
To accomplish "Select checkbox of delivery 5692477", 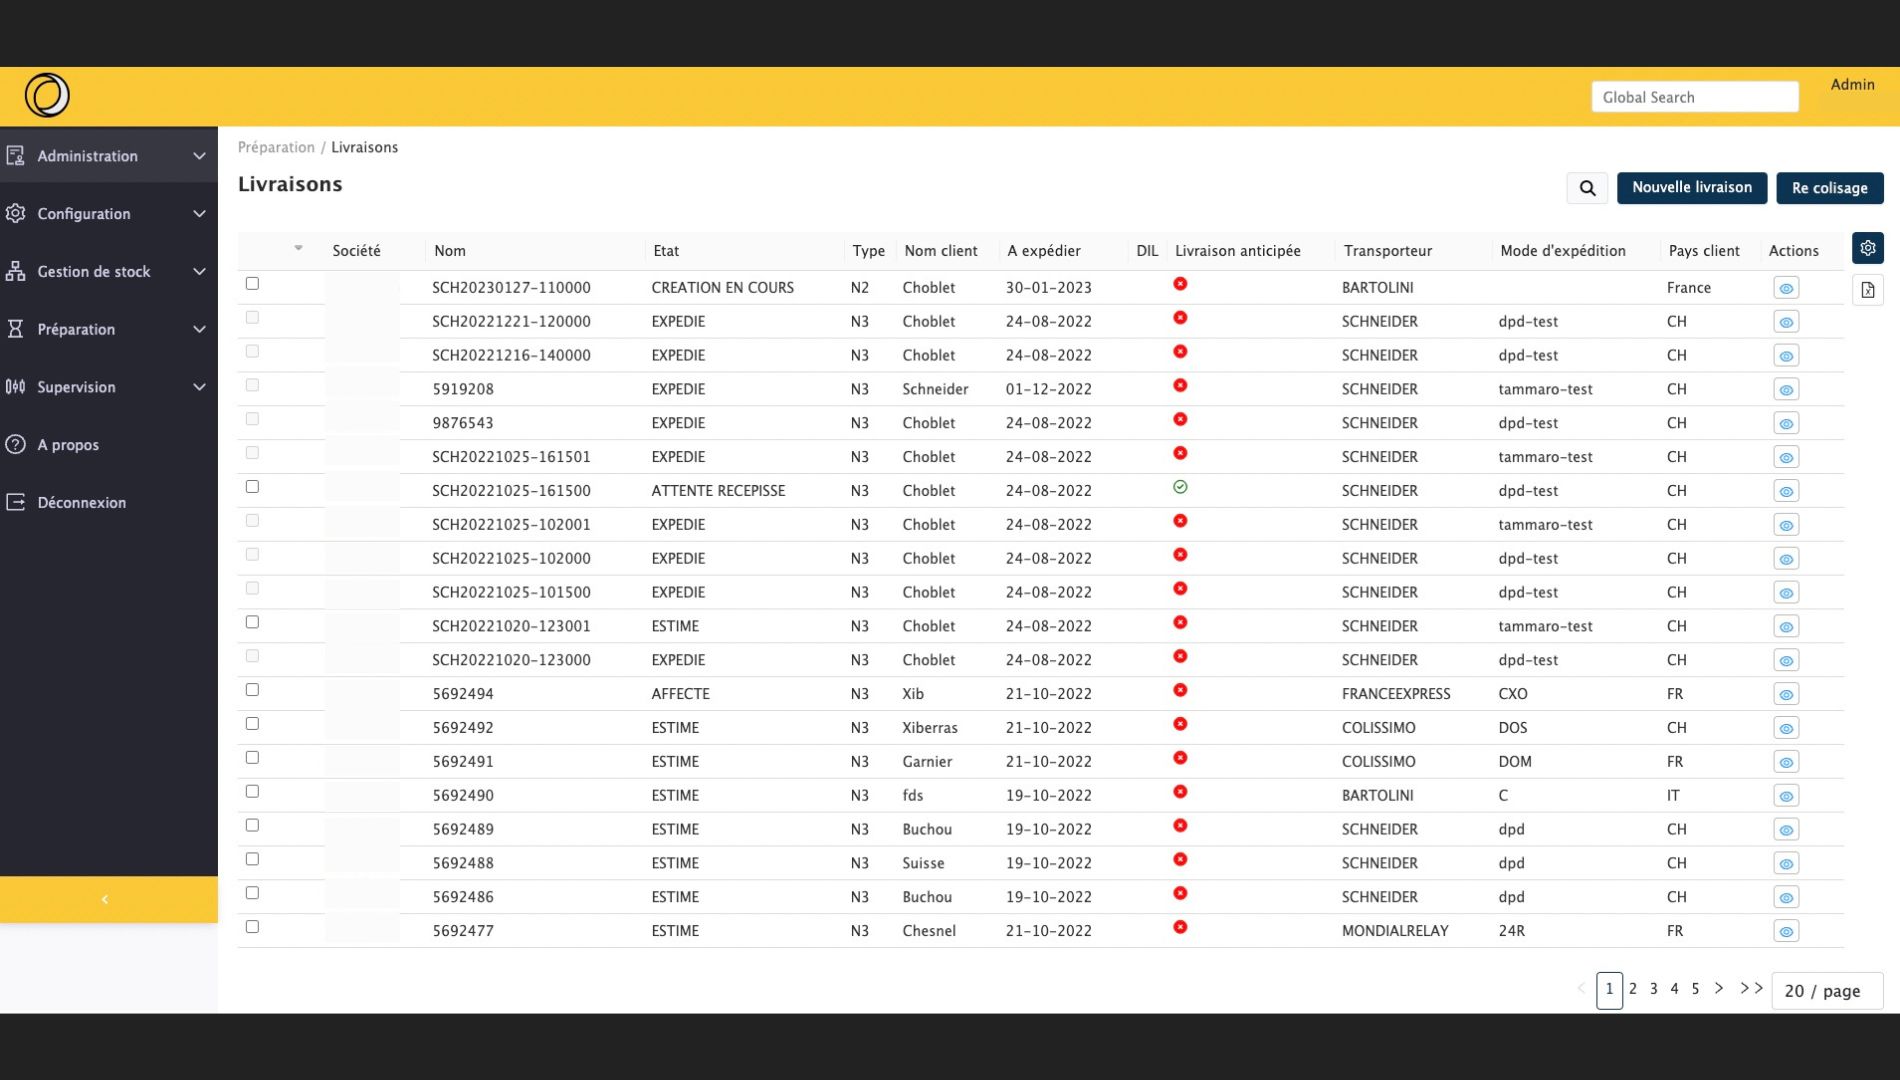I will click(252, 927).
